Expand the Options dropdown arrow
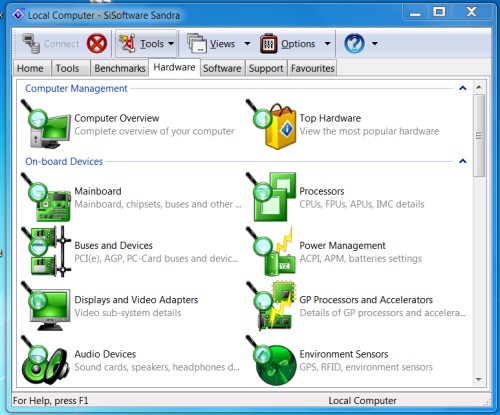Image resolution: width=500 pixels, height=415 pixels. pos(327,44)
